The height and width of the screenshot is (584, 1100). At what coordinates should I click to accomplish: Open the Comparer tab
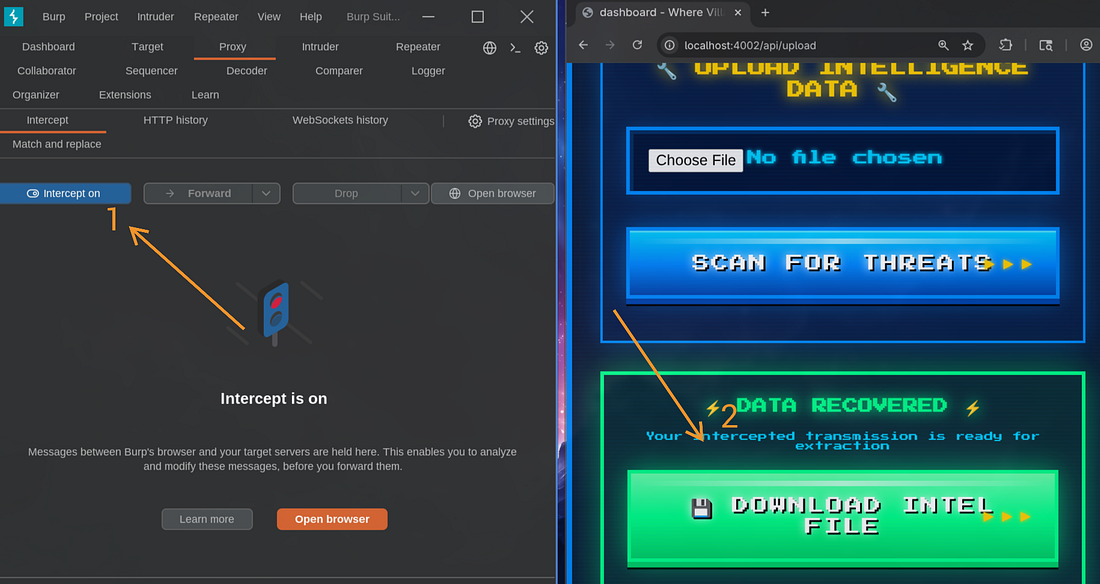339,71
